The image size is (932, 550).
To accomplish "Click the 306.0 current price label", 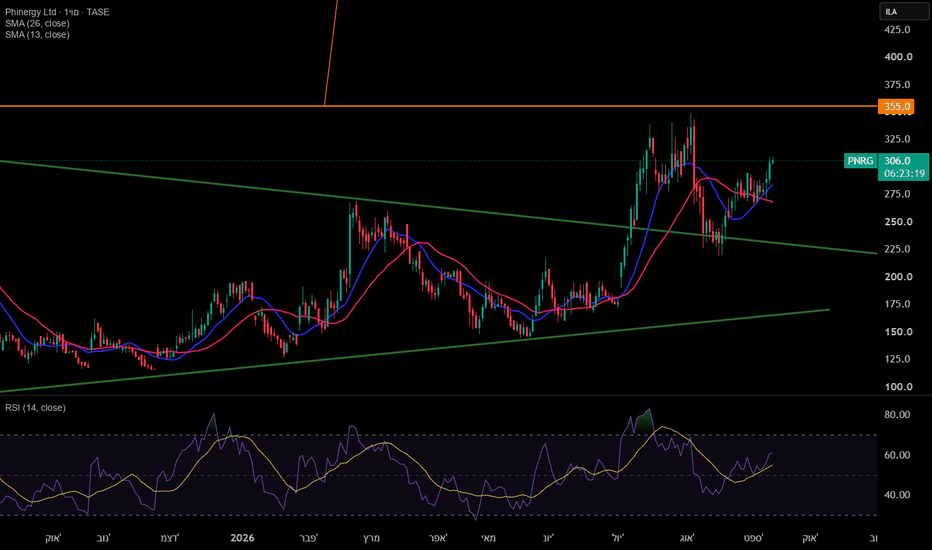I will [x=897, y=161].
